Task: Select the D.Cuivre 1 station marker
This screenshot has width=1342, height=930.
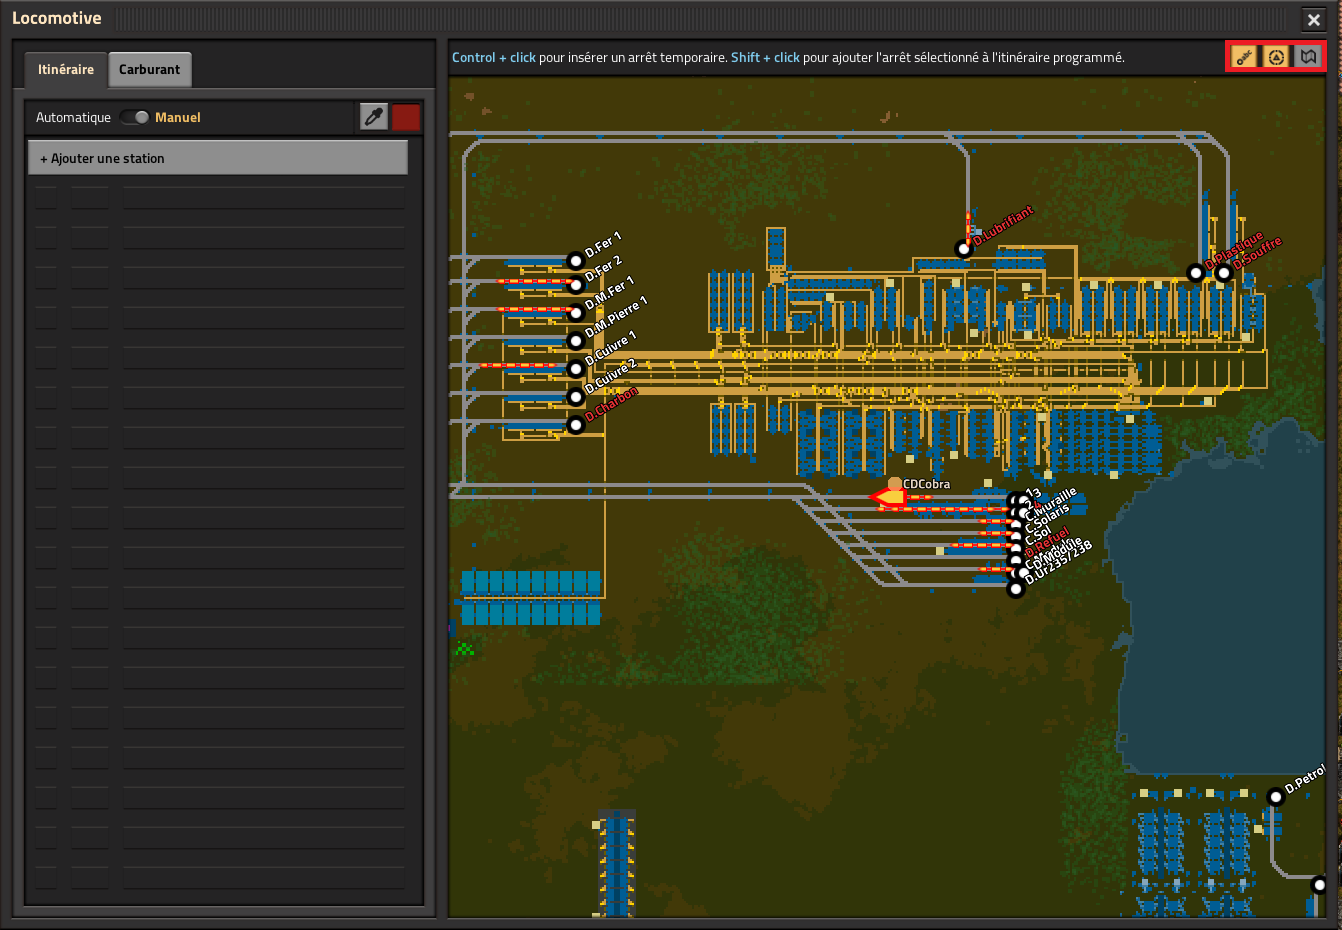Action: (x=576, y=369)
